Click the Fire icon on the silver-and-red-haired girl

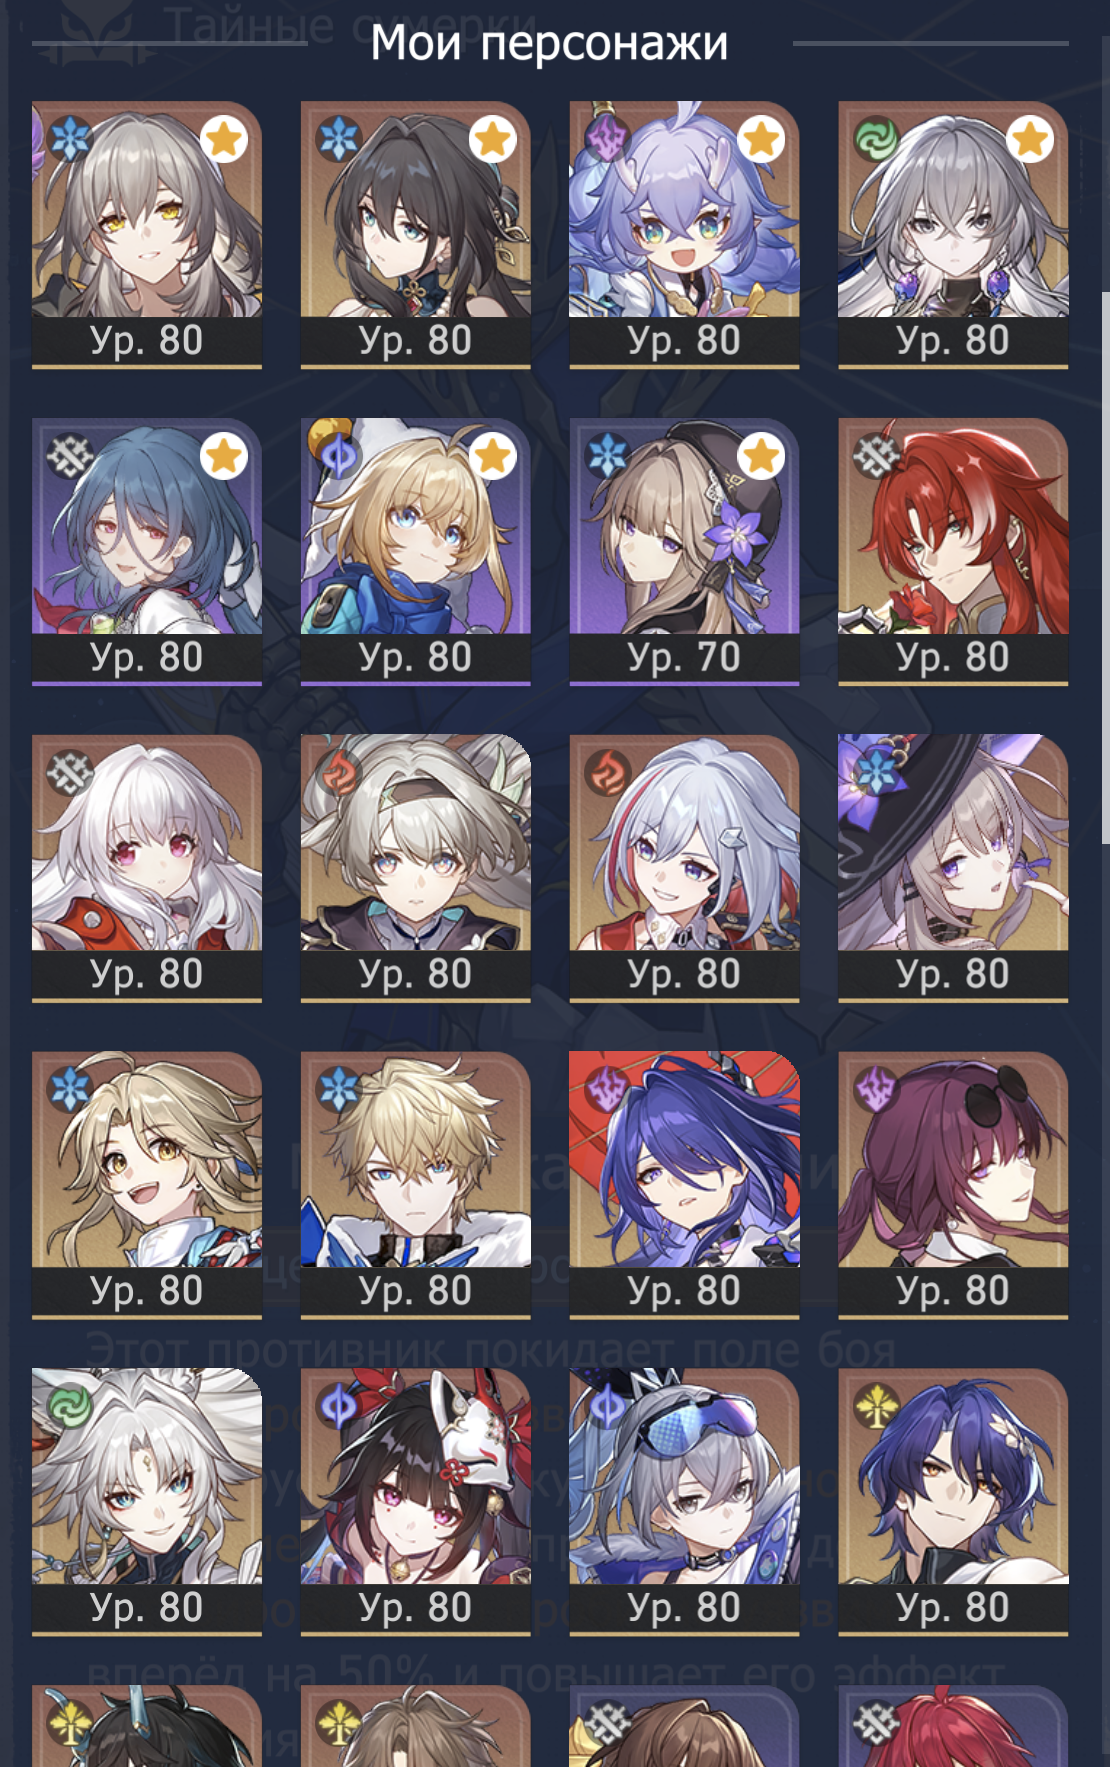pyautogui.click(x=608, y=773)
